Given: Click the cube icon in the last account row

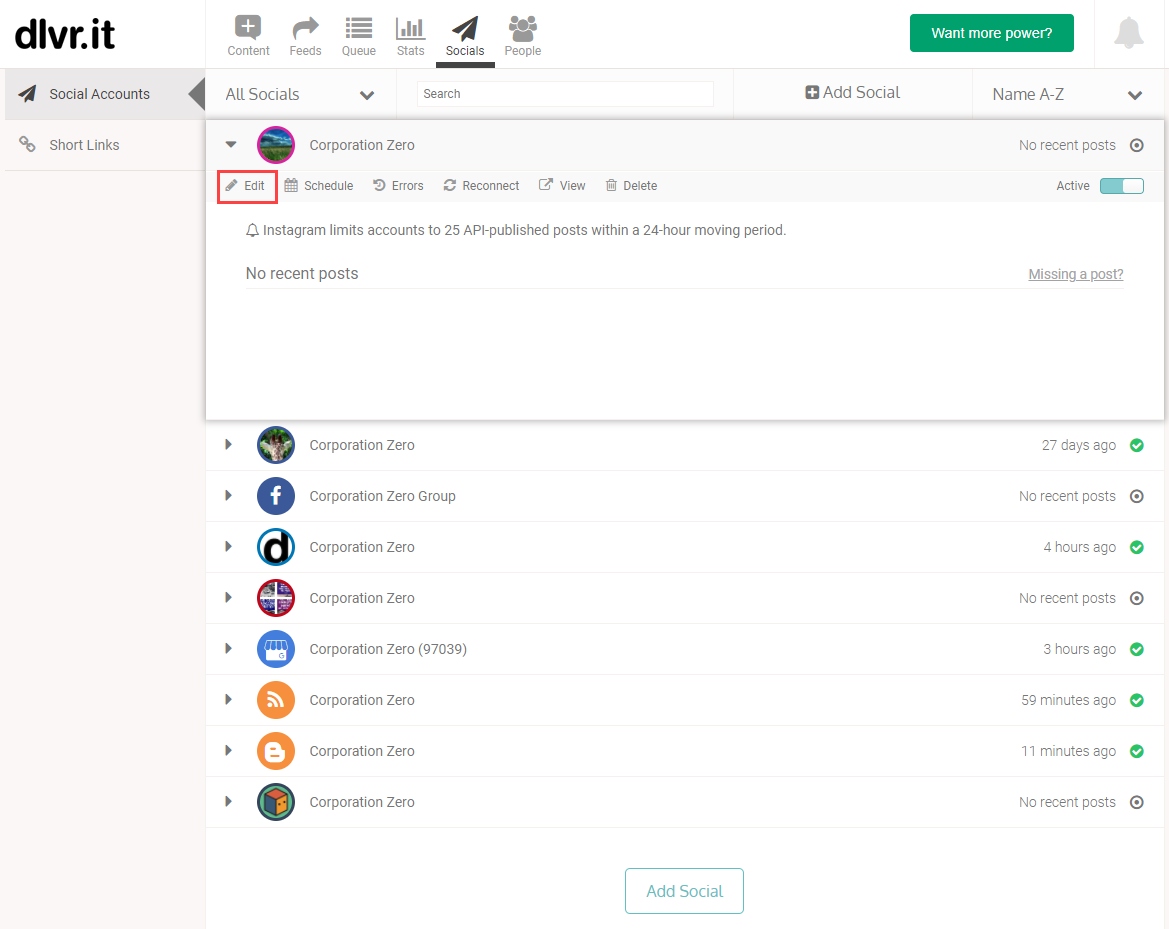Looking at the screenshot, I should click(x=276, y=802).
